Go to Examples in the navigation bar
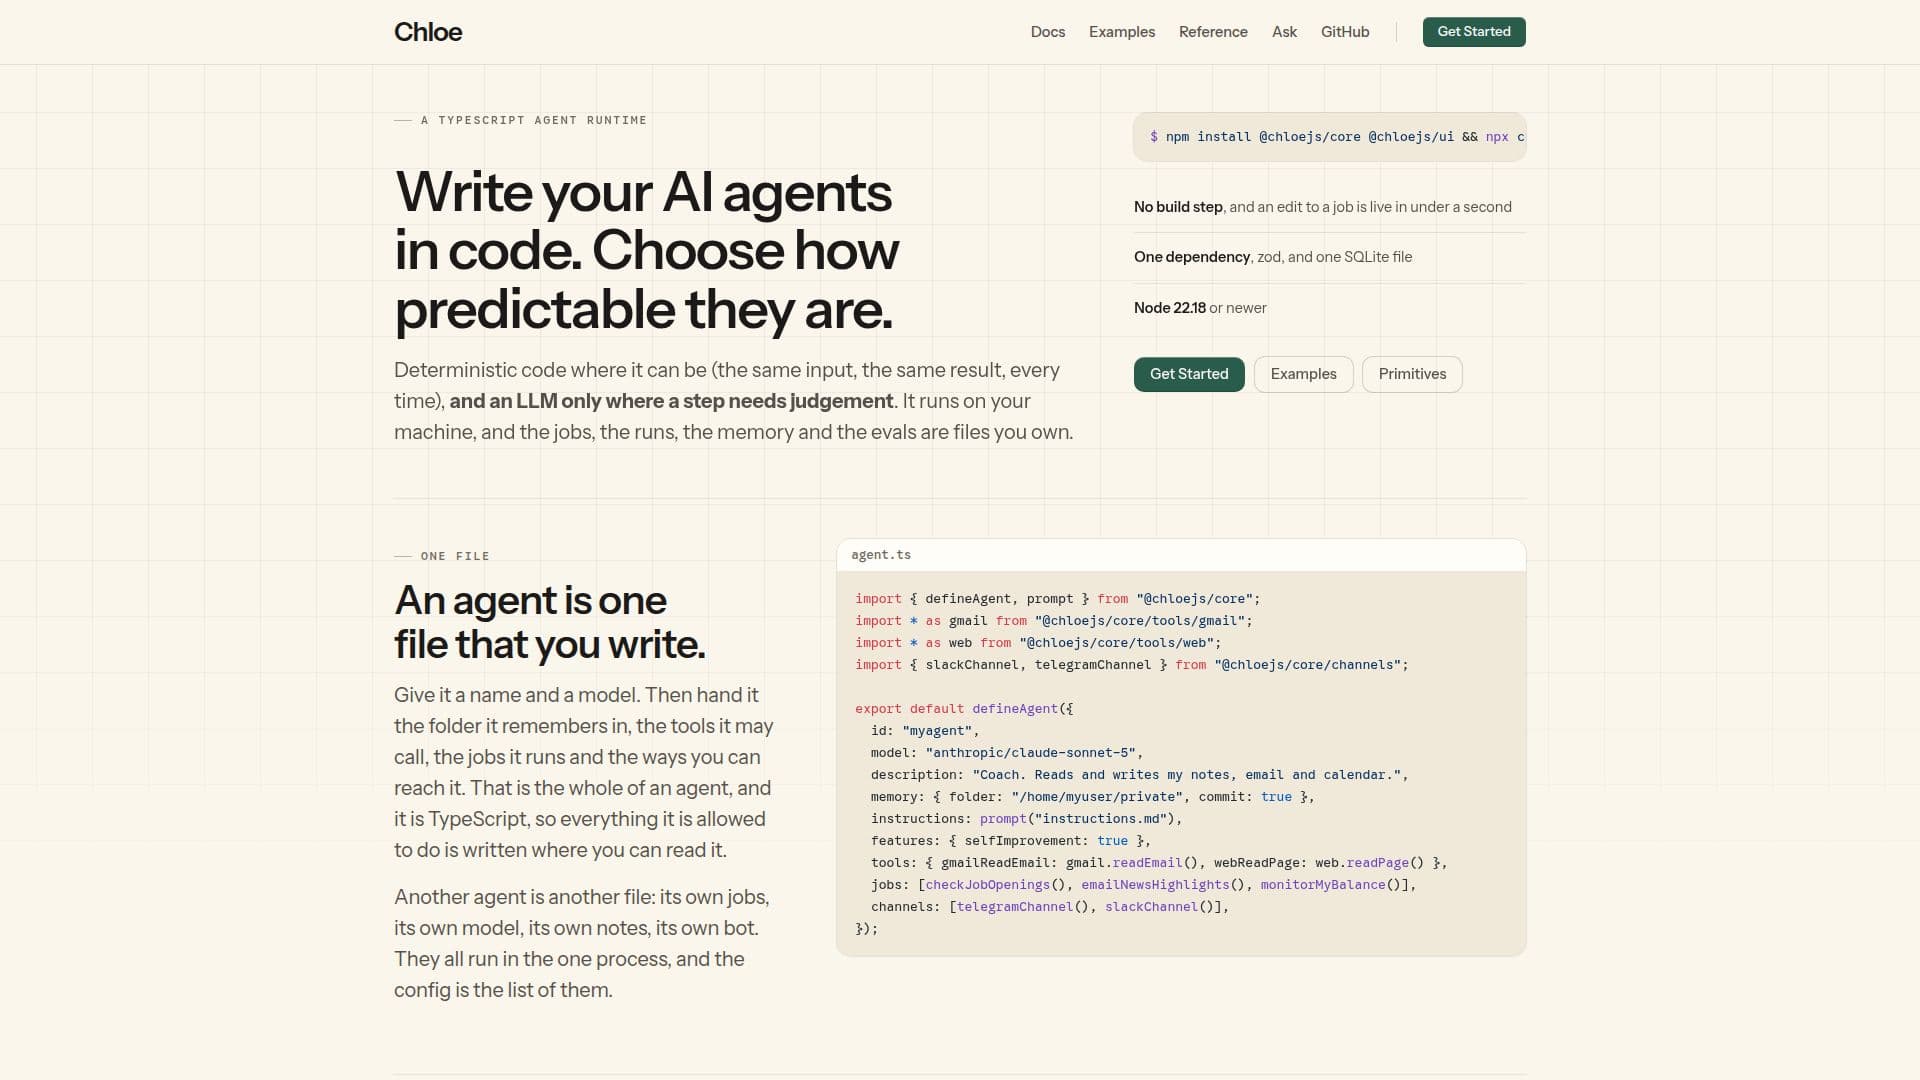The width and height of the screenshot is (1920, 1080). (x=1121, y=32)
